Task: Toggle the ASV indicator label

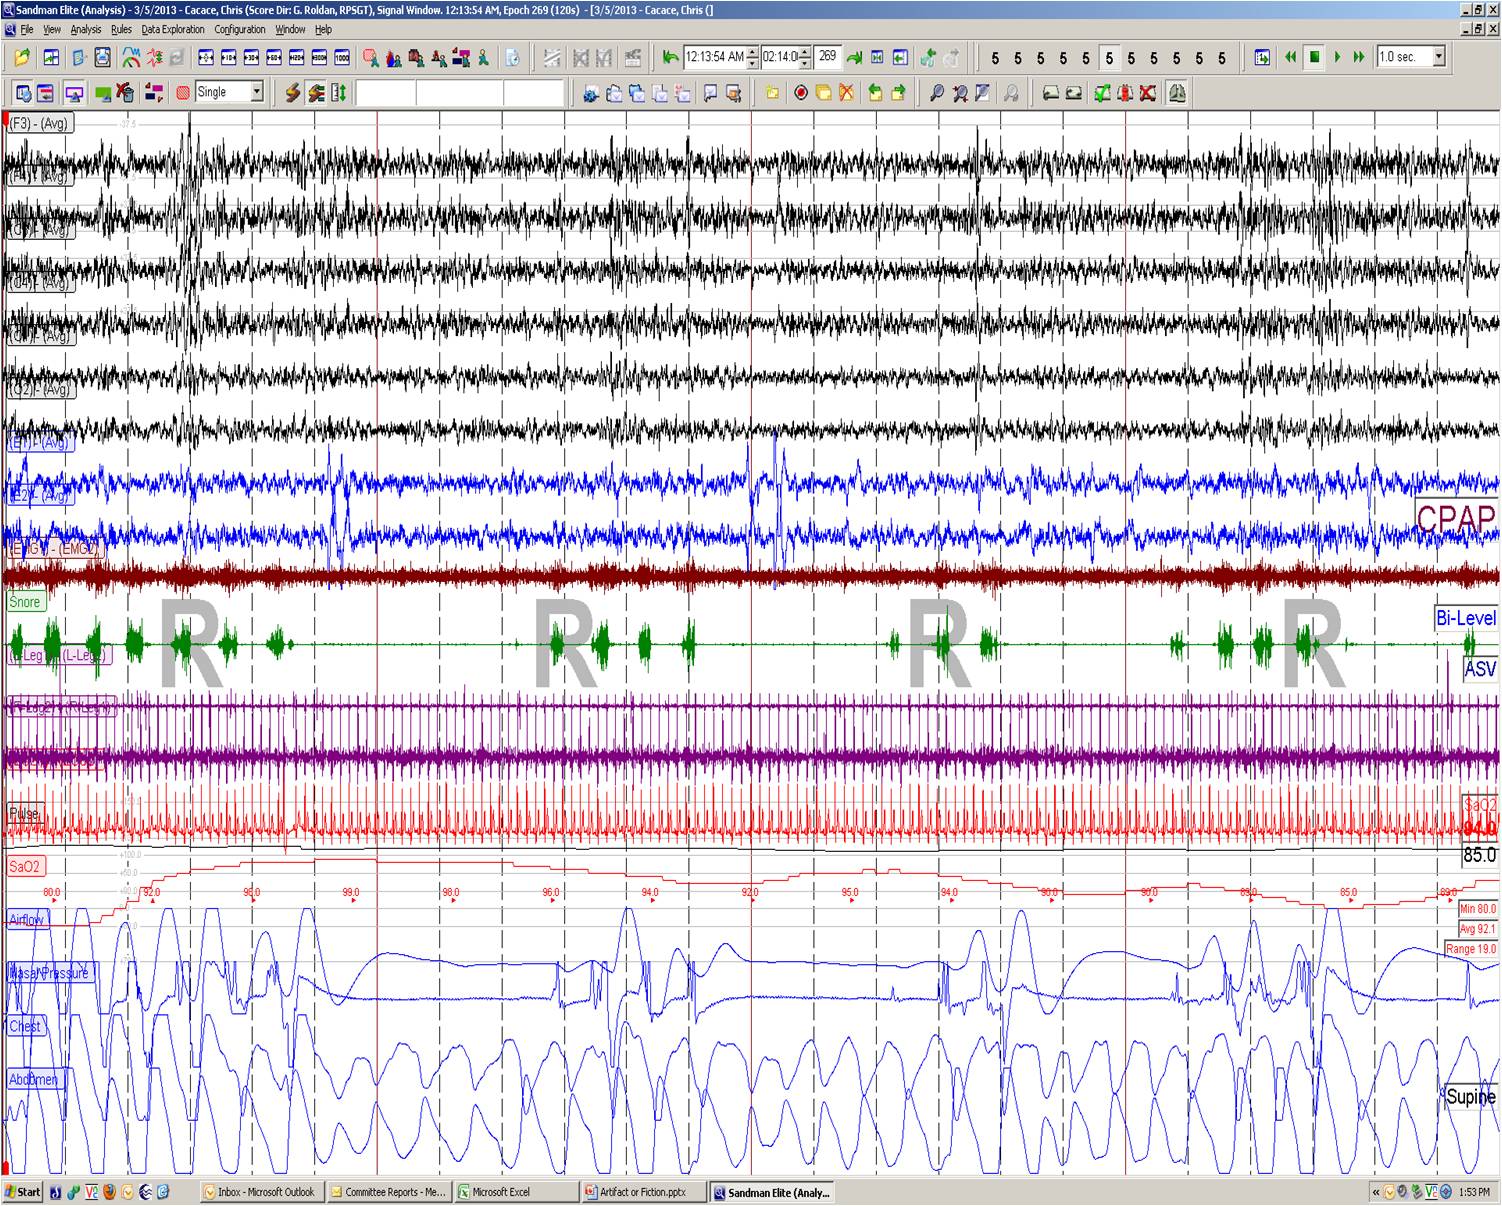Action: click(1479, 668)
